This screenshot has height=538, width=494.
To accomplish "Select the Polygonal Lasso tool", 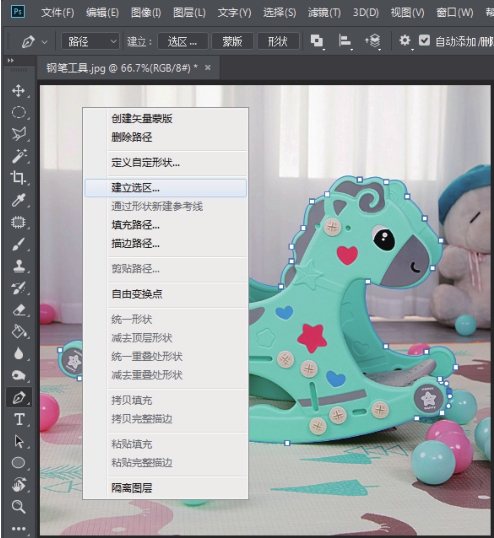I will (x=18, y=134).
